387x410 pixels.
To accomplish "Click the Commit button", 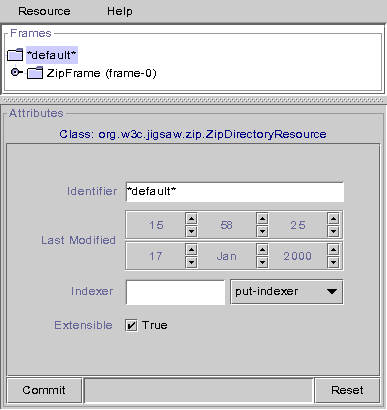I will point(44,390).
